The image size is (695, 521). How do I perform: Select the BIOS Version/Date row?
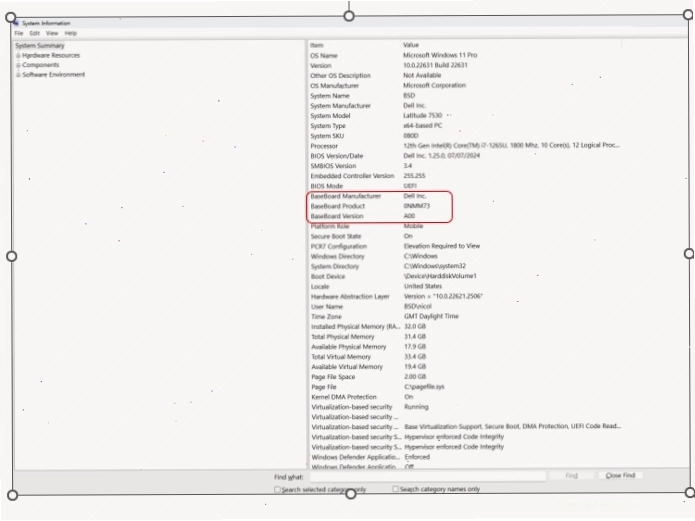click(x=465, y=156)
